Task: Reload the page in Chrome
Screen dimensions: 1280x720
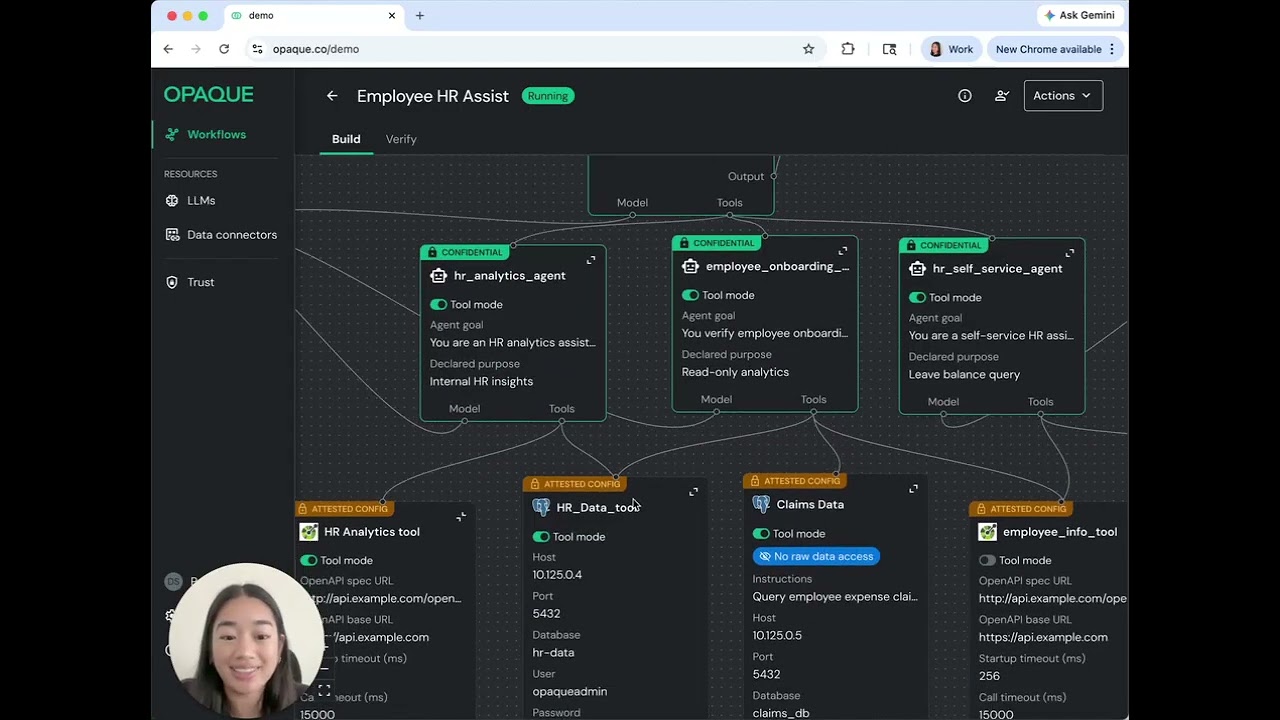Action: (x=224, y=49)
